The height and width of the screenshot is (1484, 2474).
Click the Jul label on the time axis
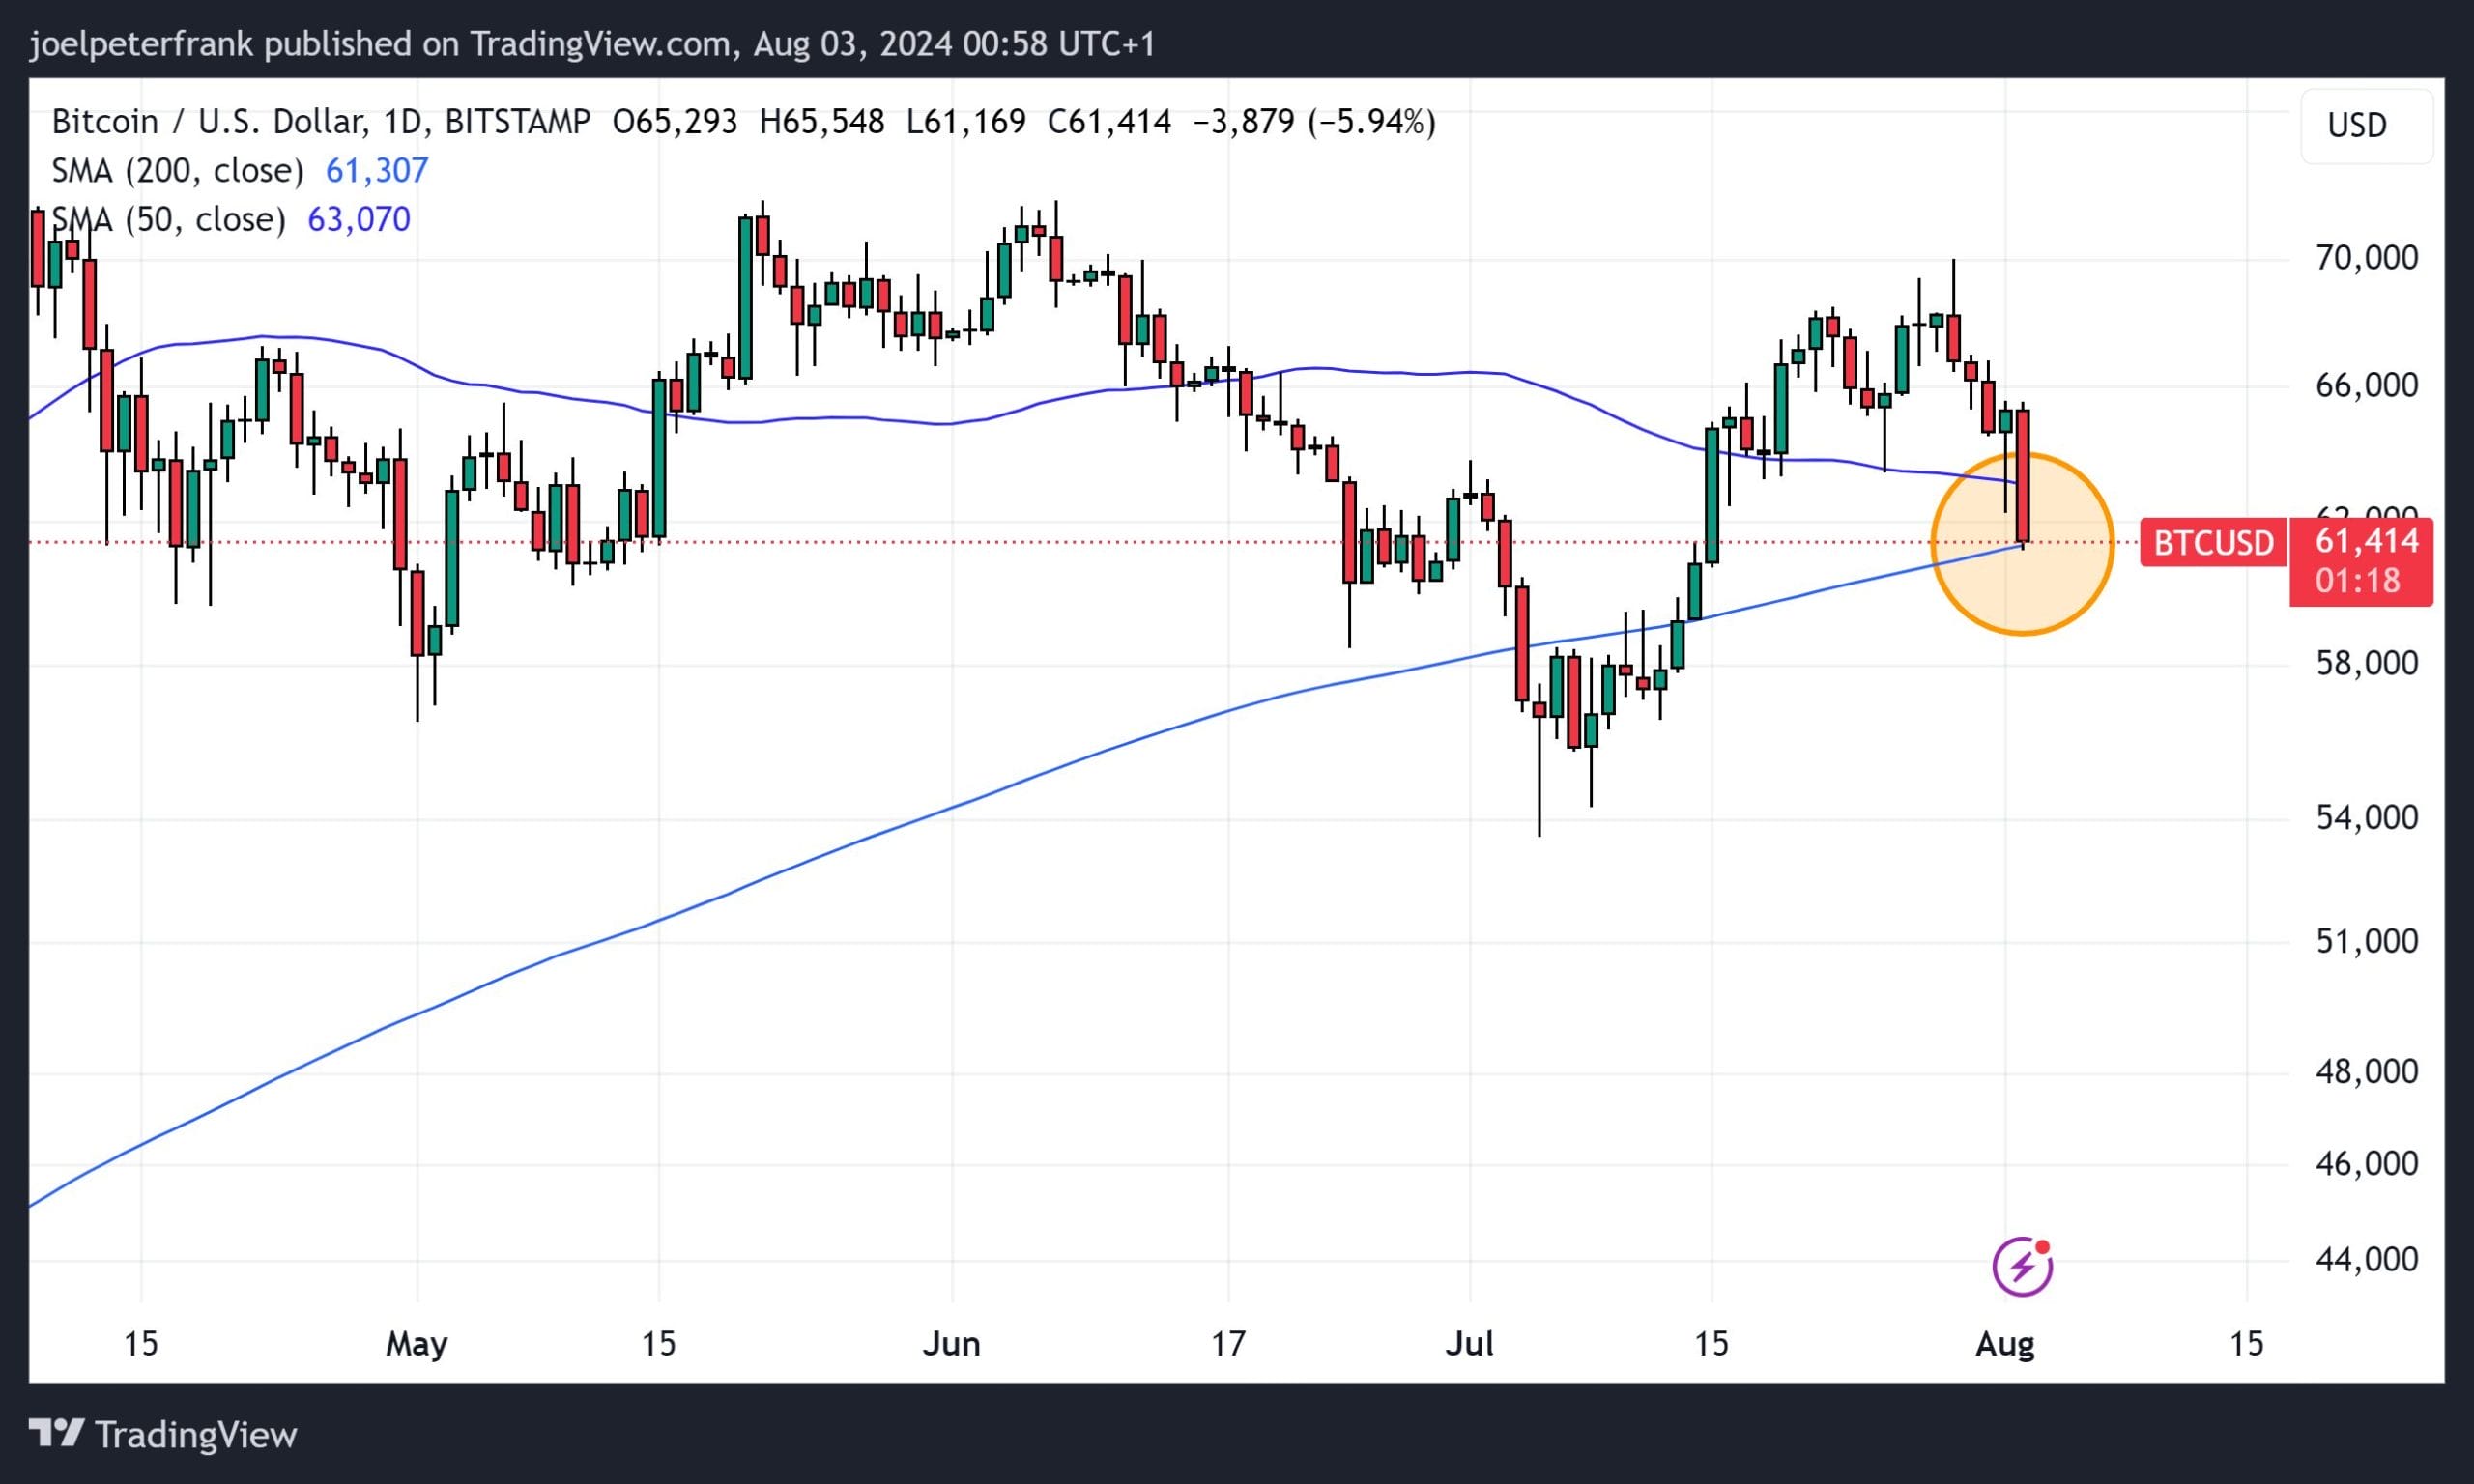(x=1470, y=1345)
